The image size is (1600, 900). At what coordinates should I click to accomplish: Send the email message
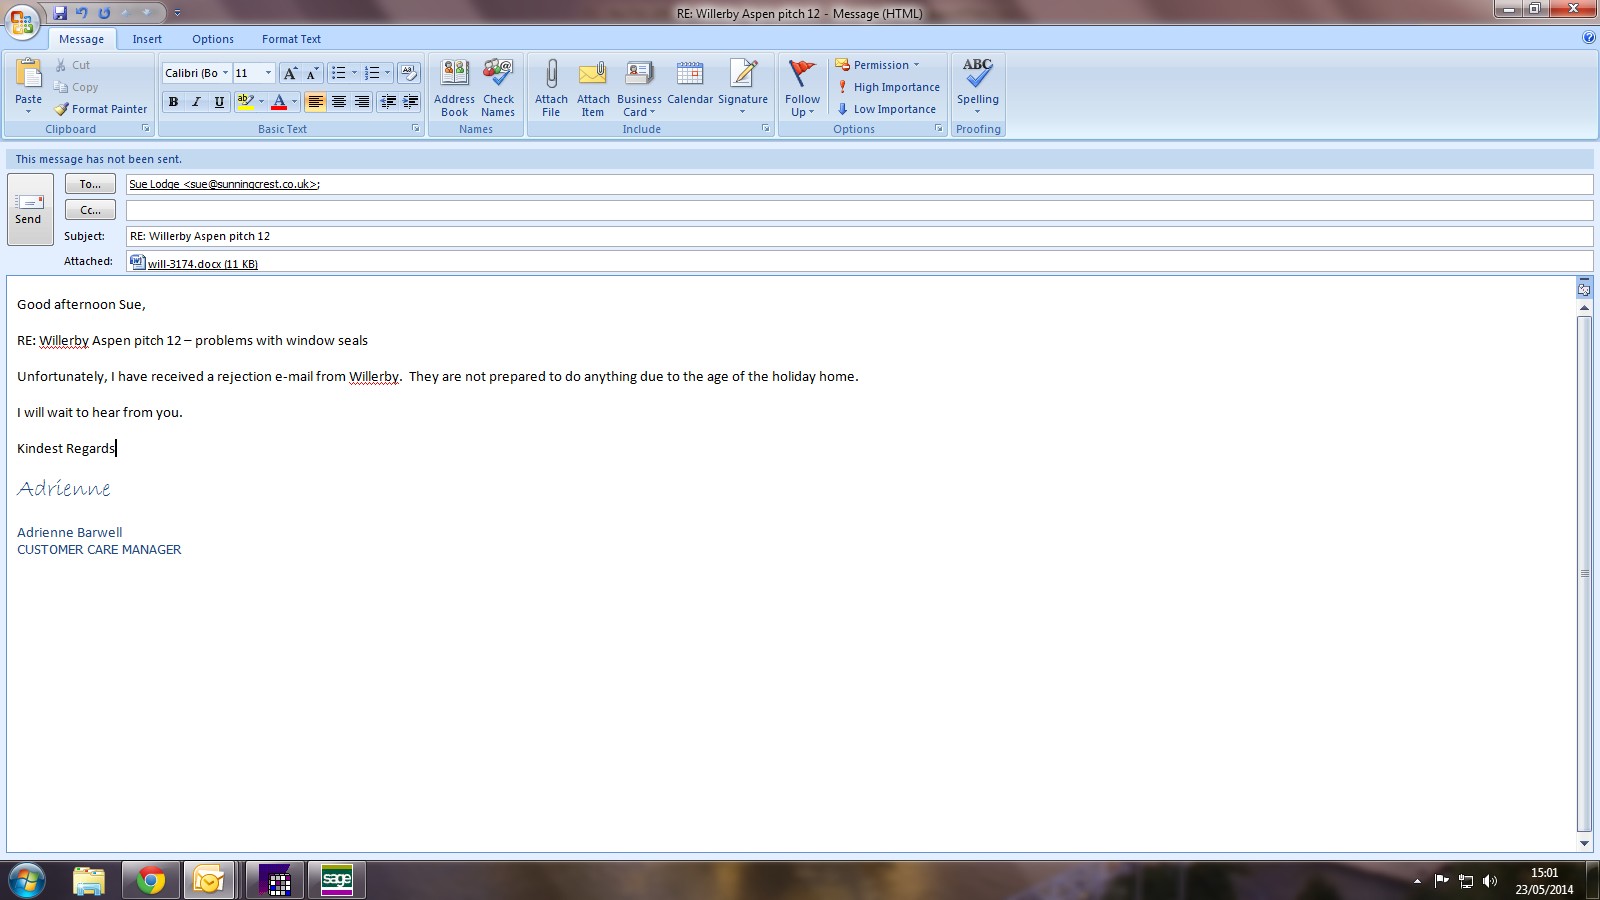tap(29, 209)
